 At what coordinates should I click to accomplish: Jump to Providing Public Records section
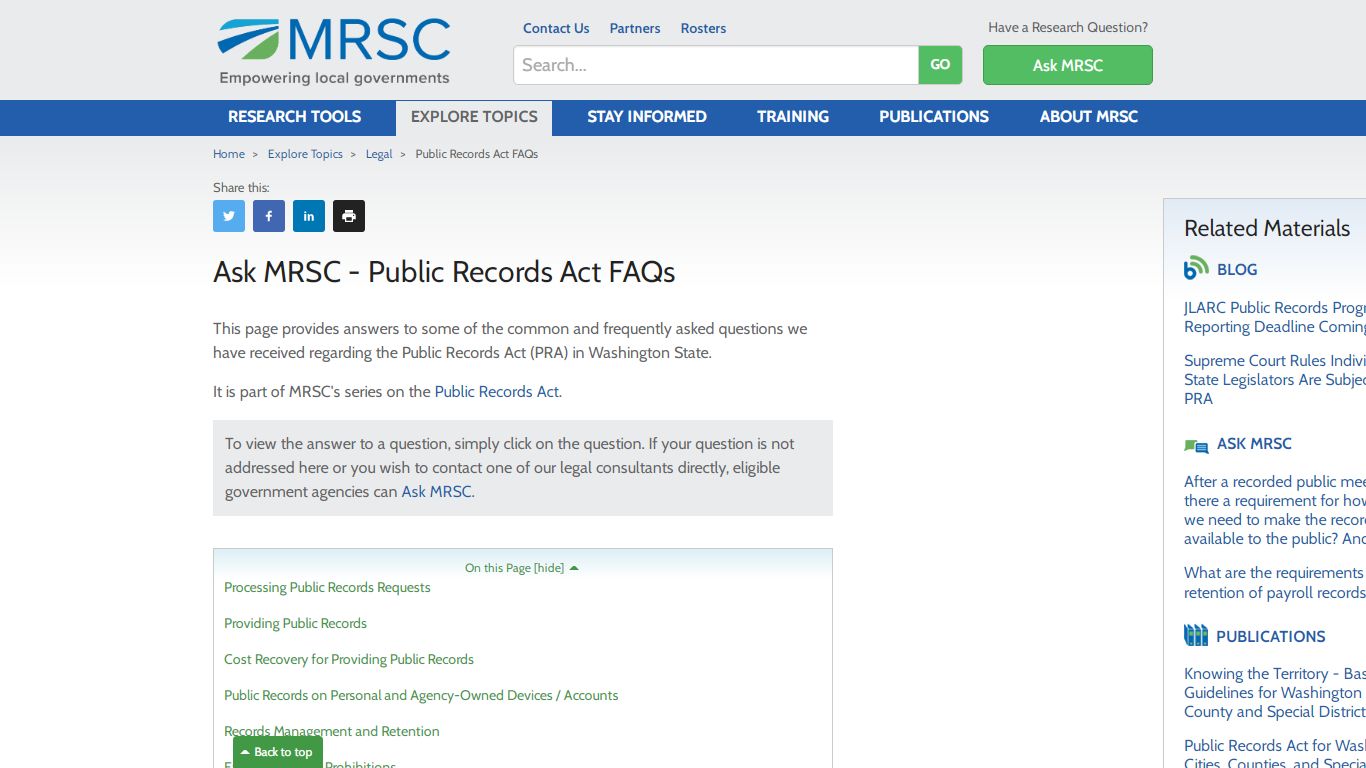(x=295, y=624)
